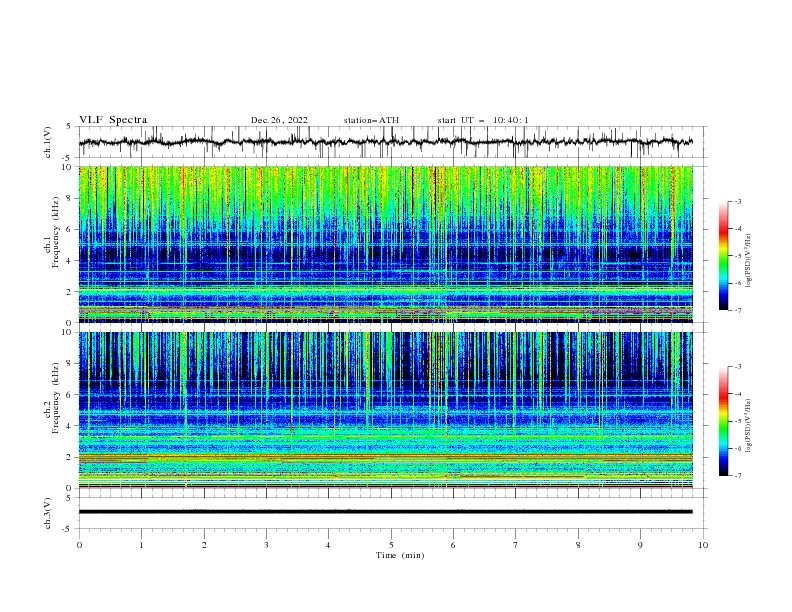Screen dimensions: 792x612
Task: Click the "5" tick on the ch.1(V) axis
Action: [x=69, y=127]
